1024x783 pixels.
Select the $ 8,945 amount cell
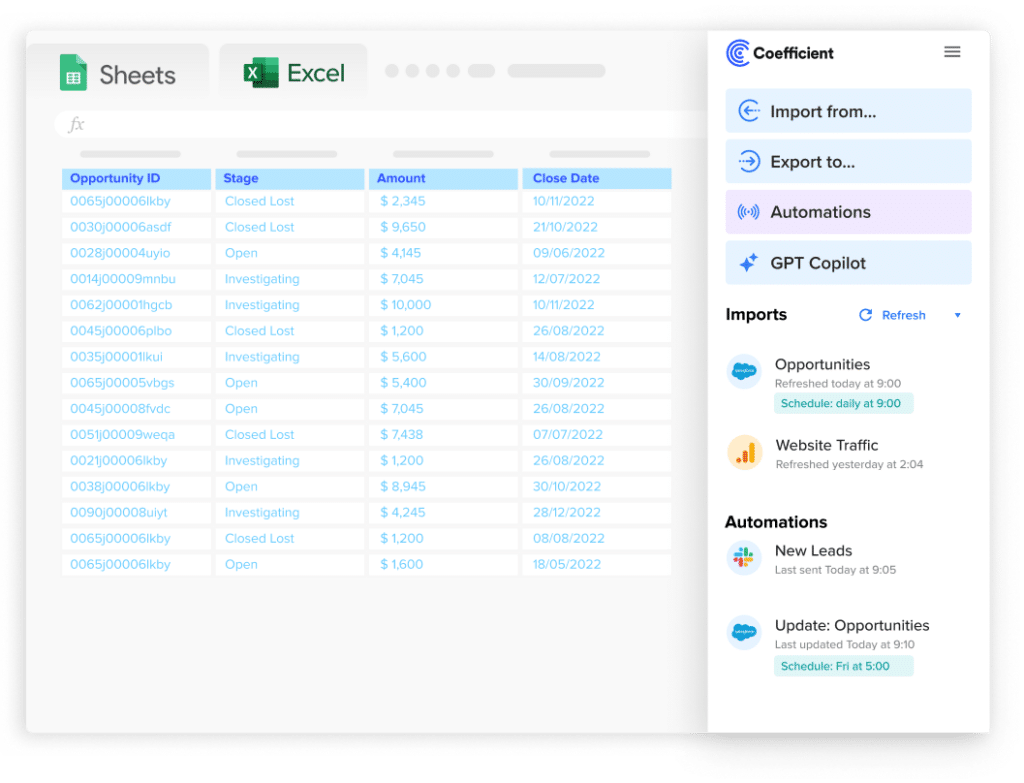click(x=443, y=487)
